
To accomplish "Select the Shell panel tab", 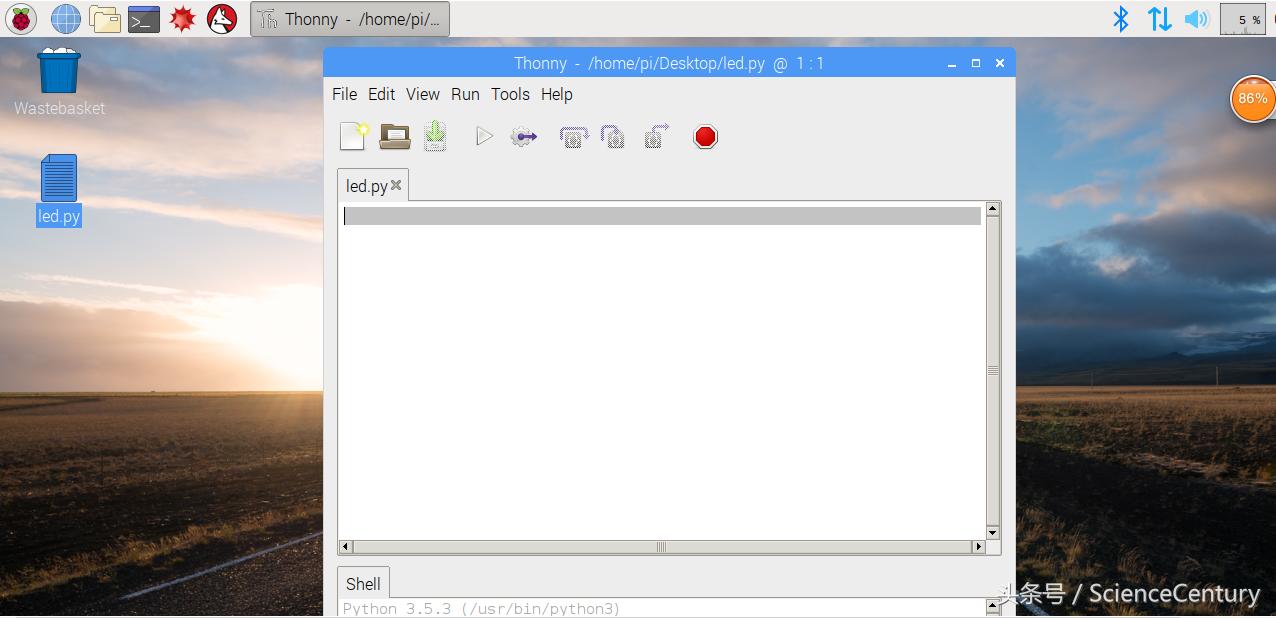I will [363, 584].
